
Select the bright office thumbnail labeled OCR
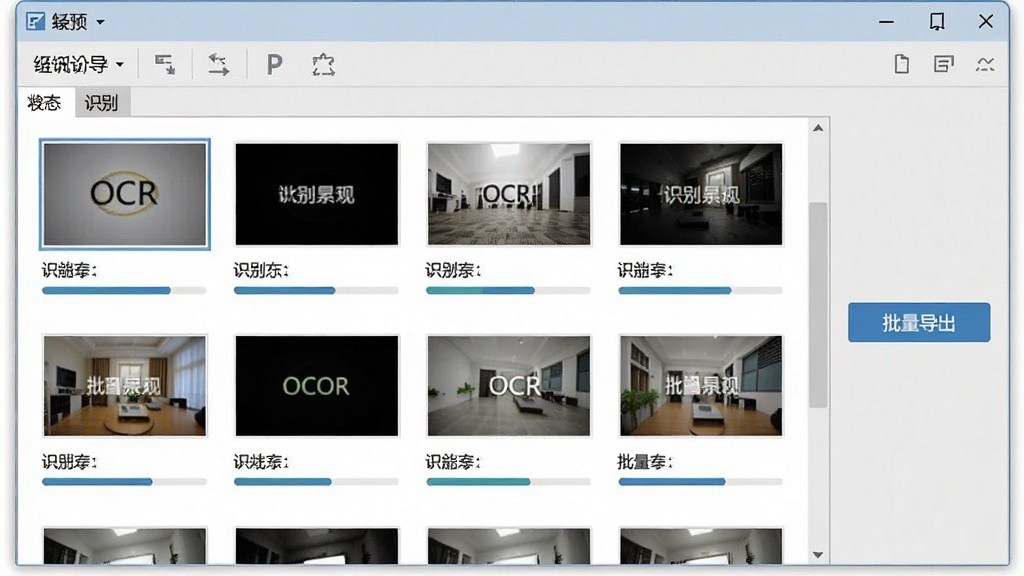pos(509,194)
